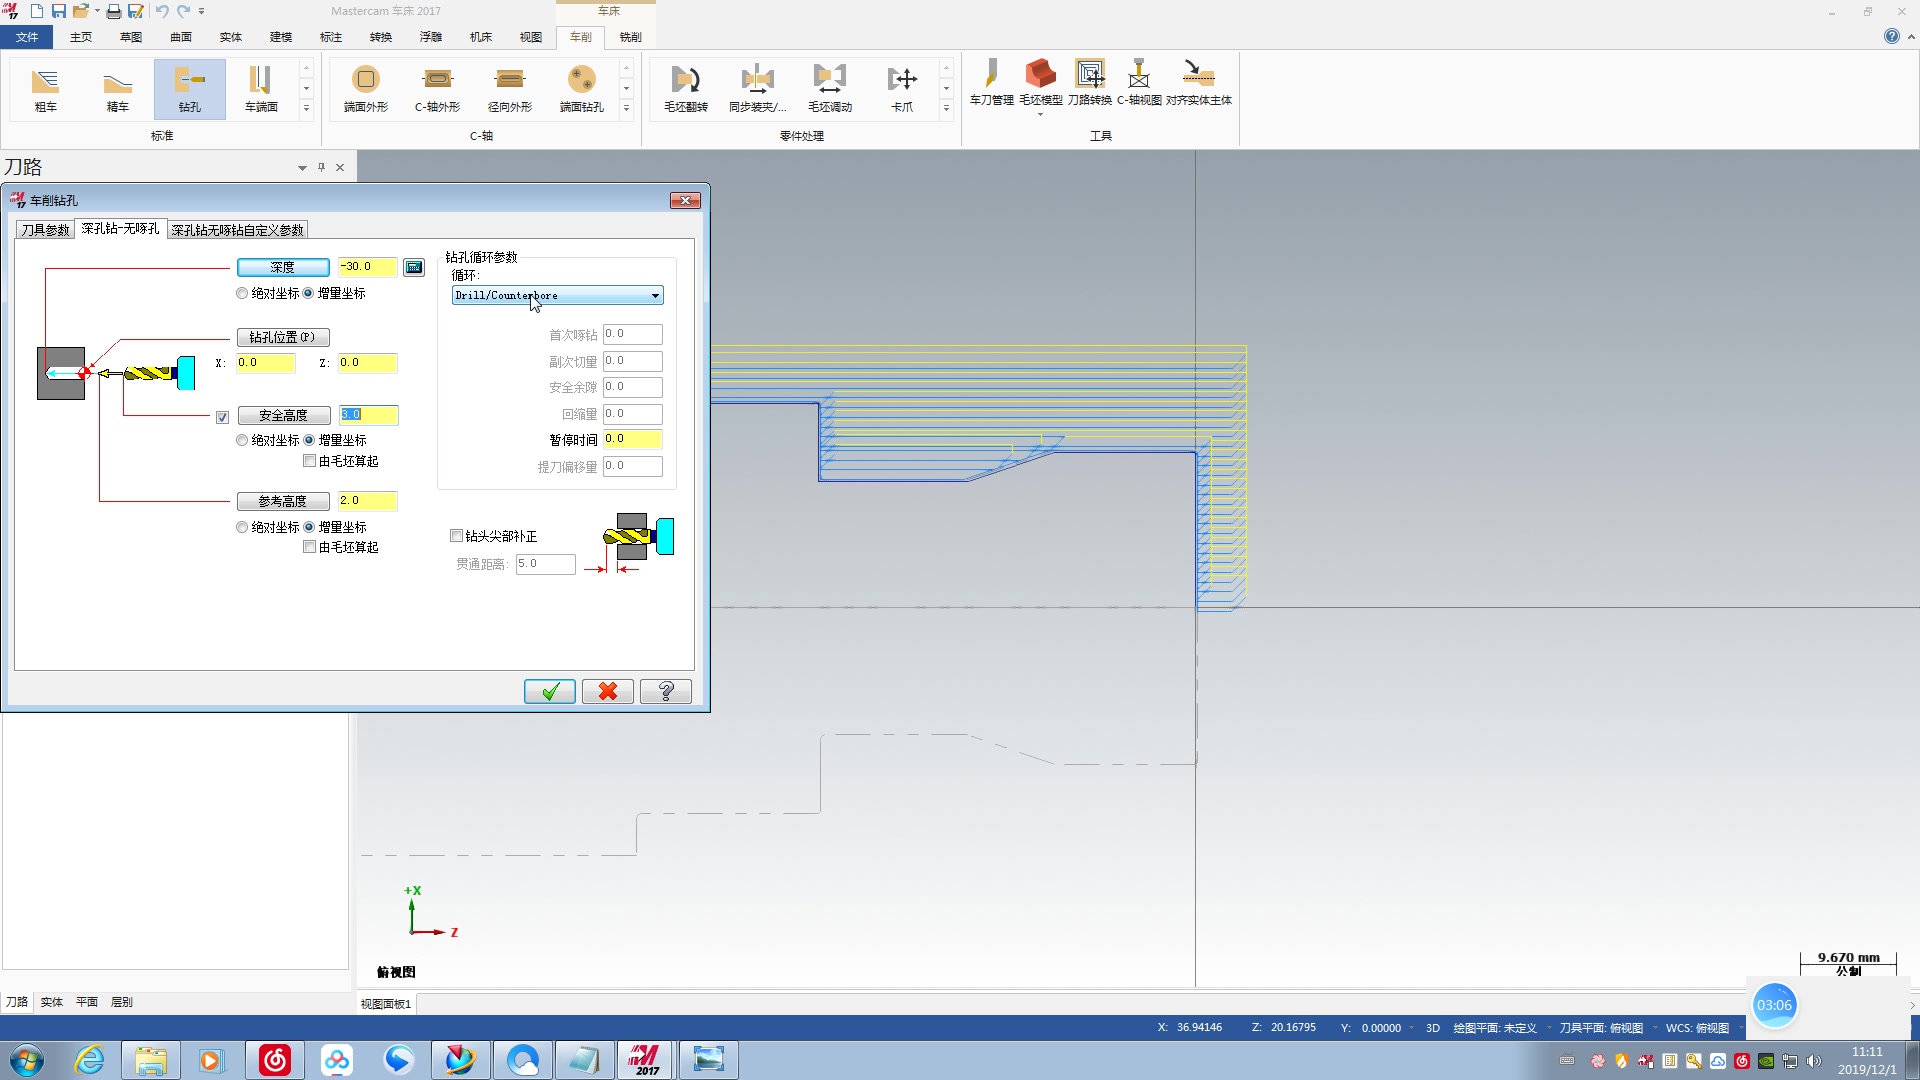
Task: Open the 车刀管理 lathe tool manager
Action: tap(991, 82)
